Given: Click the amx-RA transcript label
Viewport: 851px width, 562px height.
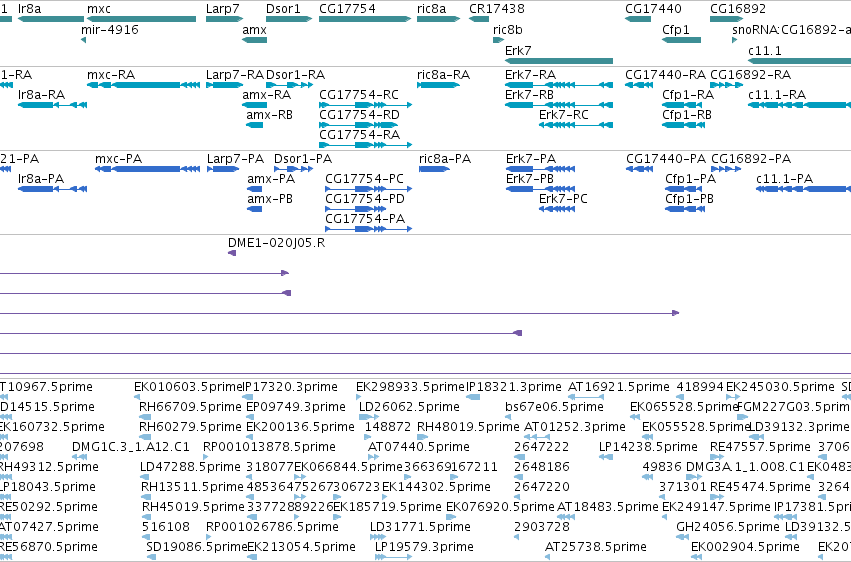Looking at the screenshot, I should point(266,94).
